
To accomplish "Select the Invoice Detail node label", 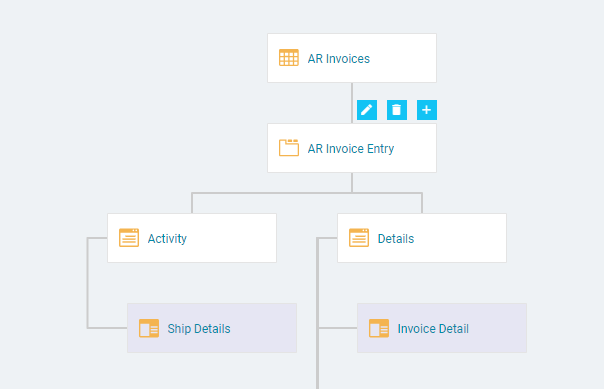I will tap(433, 329).
